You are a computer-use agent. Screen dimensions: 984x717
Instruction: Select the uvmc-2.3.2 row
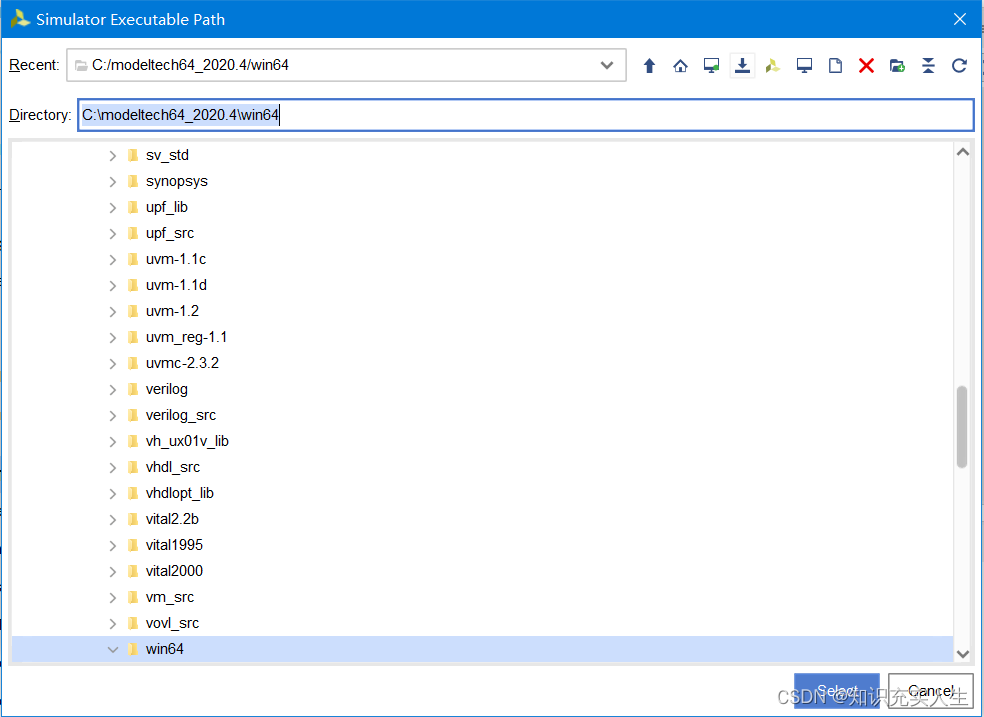tap(482, 363)
